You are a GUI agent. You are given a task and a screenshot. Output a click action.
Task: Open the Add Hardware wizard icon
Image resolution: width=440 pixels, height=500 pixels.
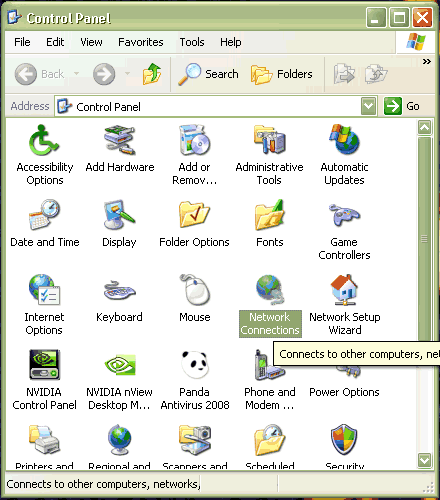tap(120, 141)
